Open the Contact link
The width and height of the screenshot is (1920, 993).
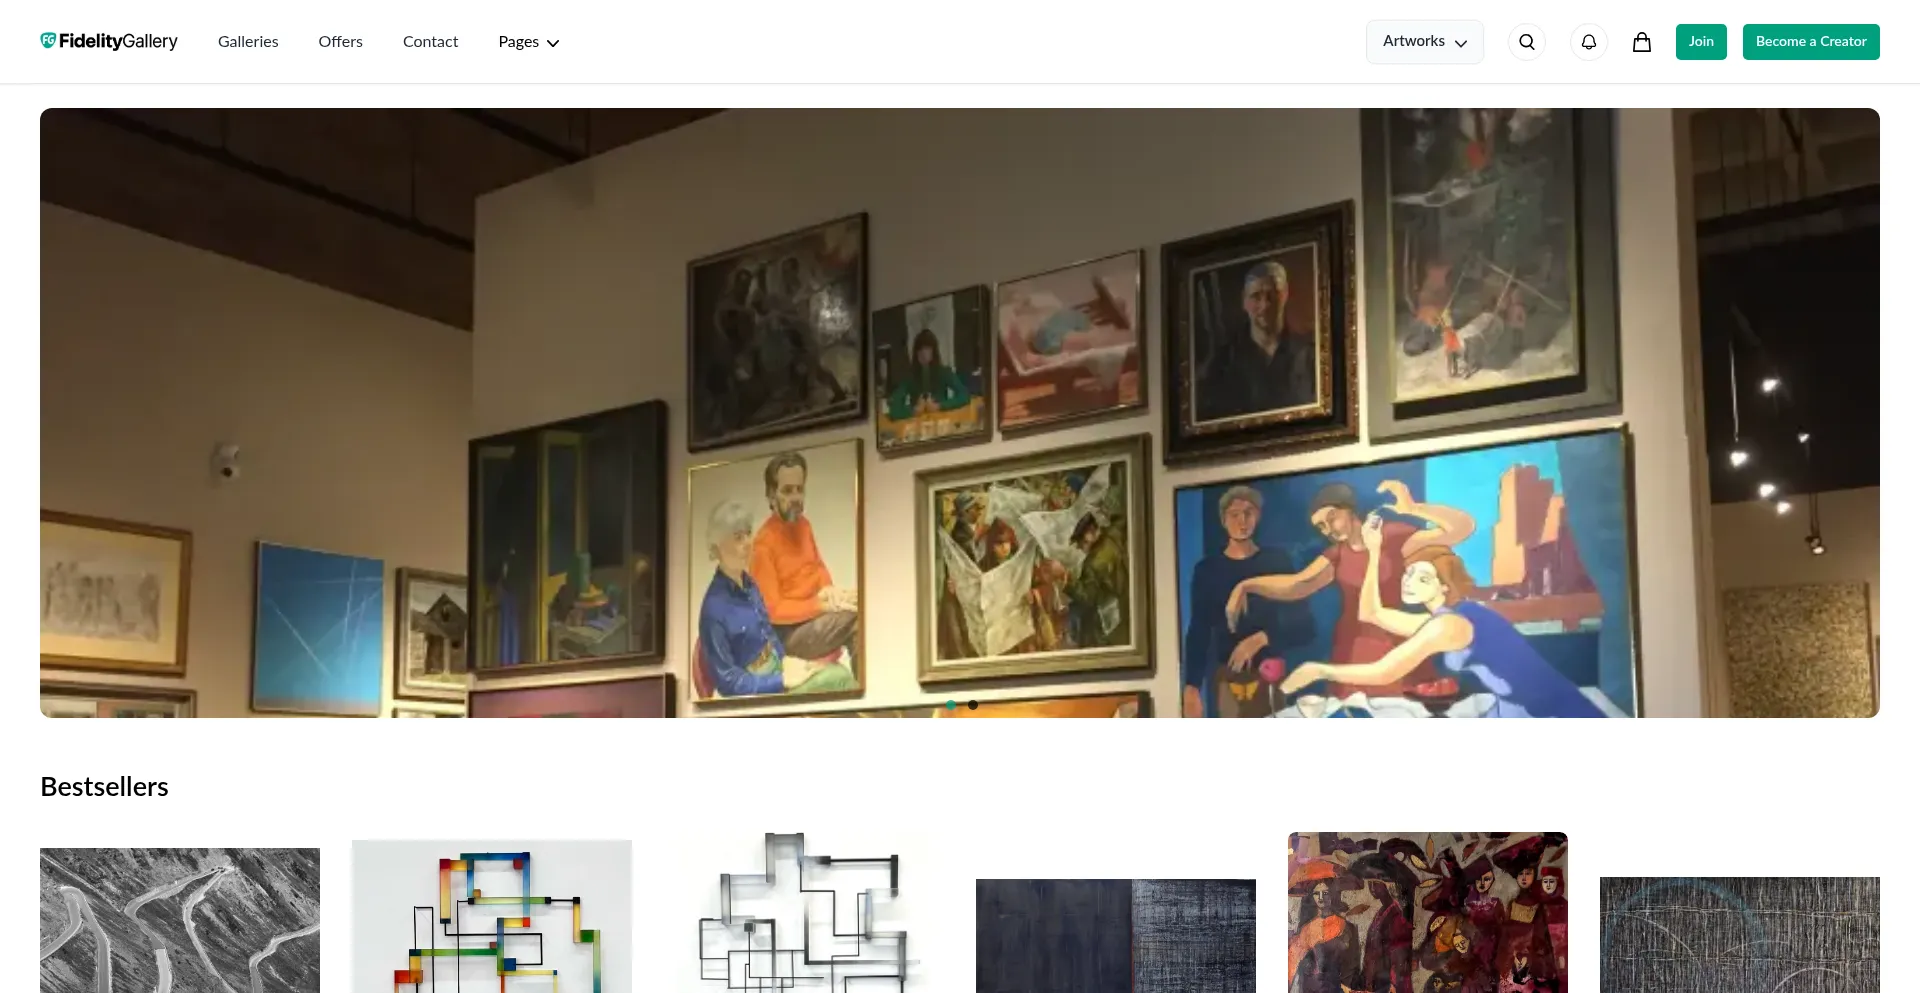pos(430,42)
